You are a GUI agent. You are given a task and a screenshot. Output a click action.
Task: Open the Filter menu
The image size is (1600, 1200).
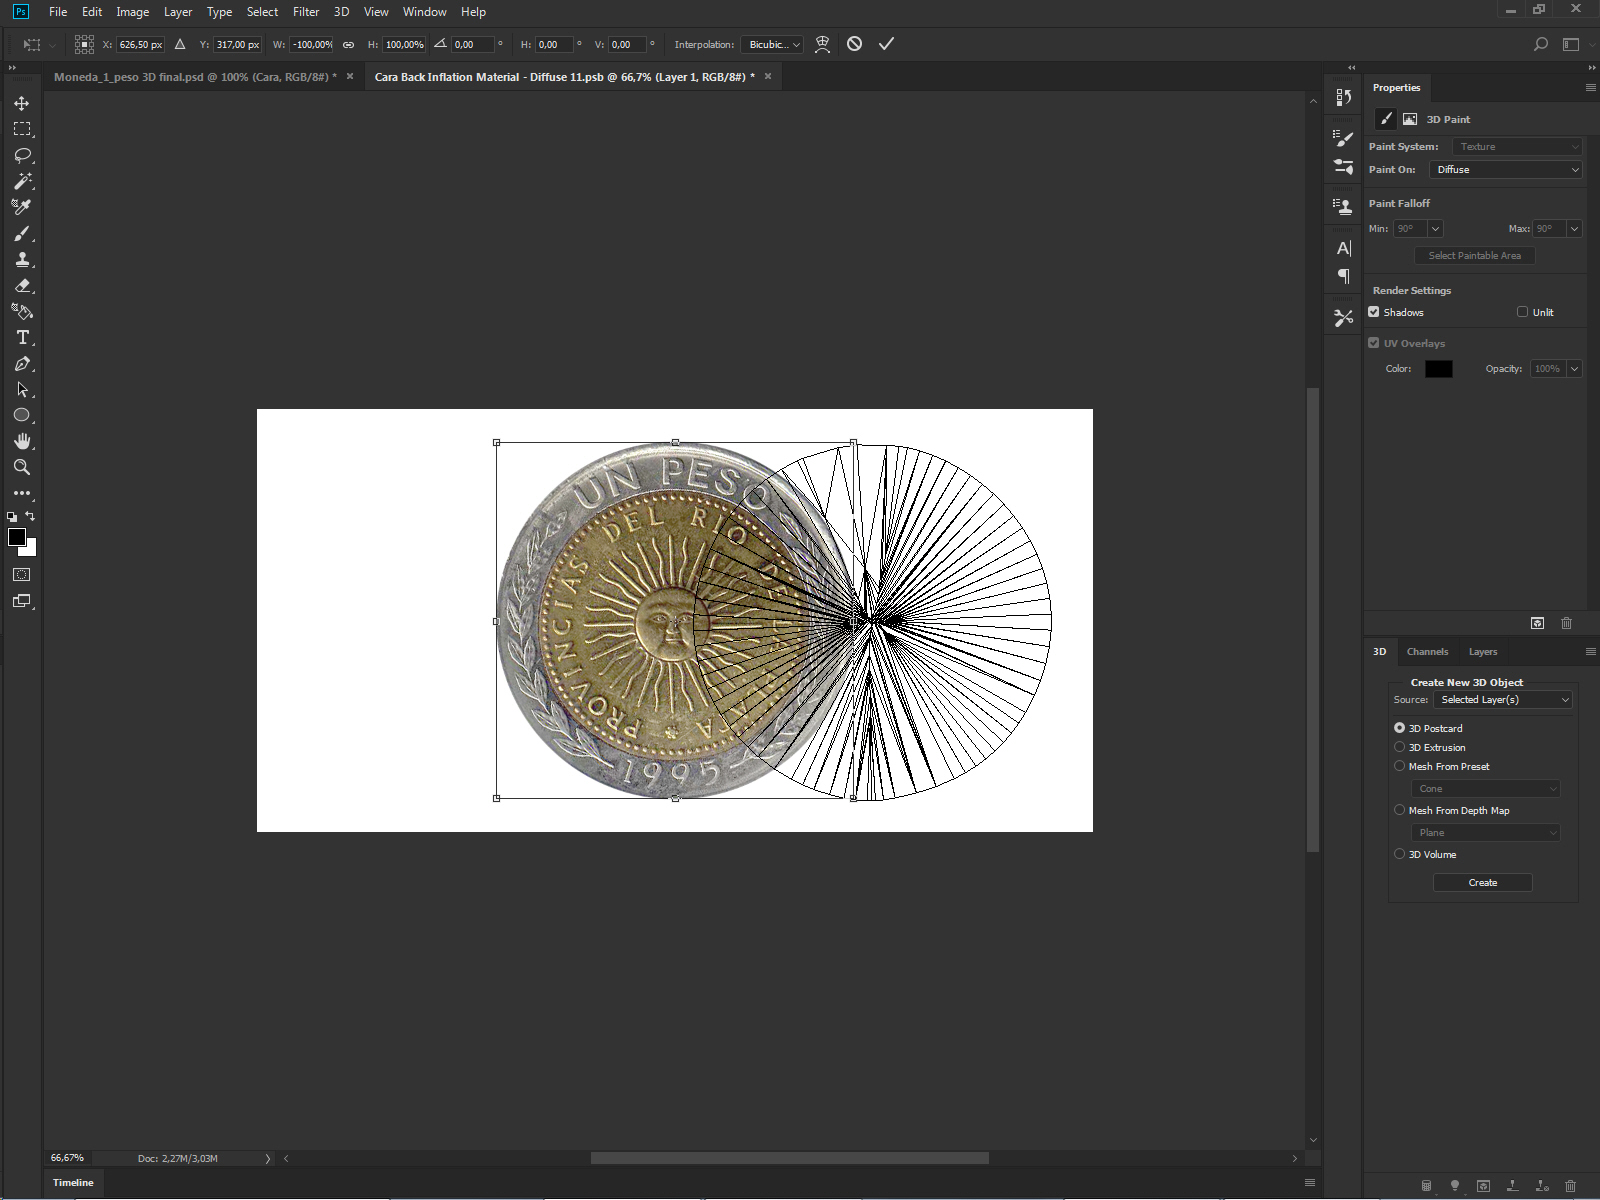306,11
